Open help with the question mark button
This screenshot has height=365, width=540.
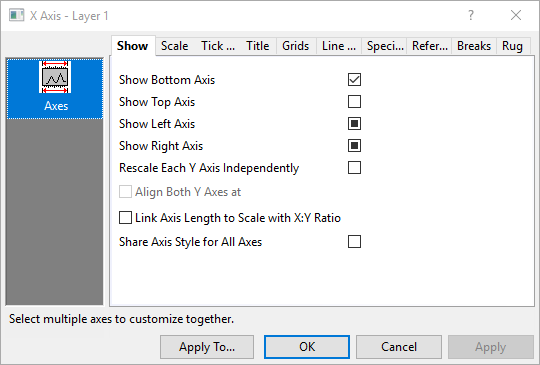coord(471,15)
